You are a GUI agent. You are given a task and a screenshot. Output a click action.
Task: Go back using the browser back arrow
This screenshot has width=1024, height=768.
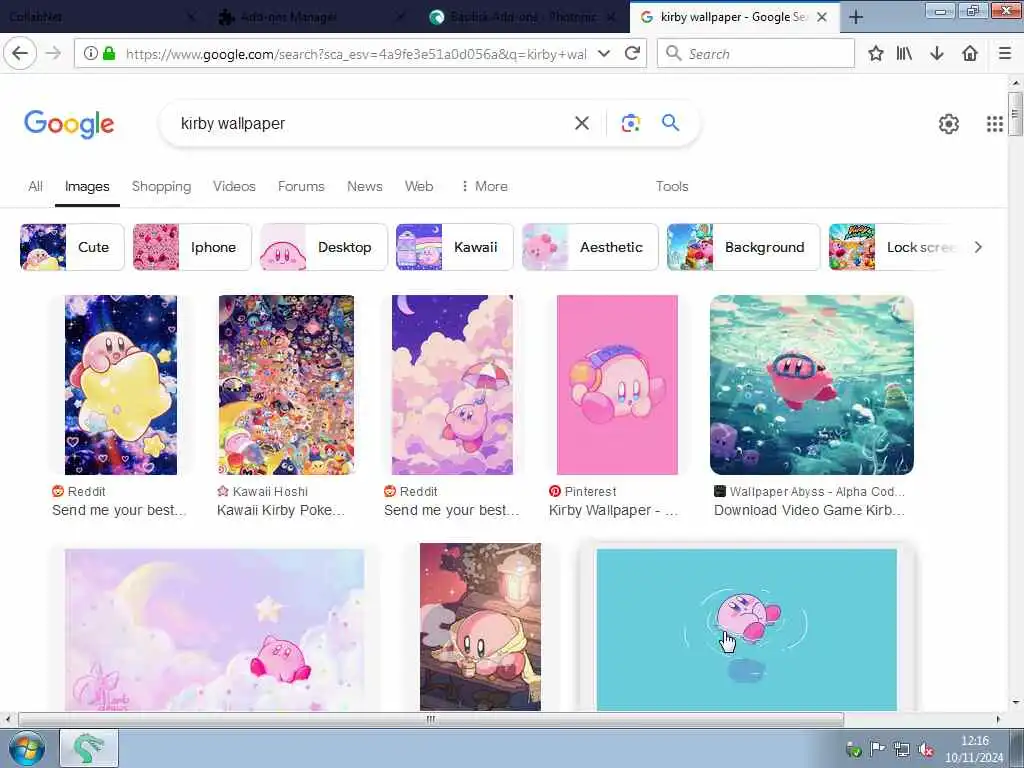pyautogui.click(x=20, y=53)
